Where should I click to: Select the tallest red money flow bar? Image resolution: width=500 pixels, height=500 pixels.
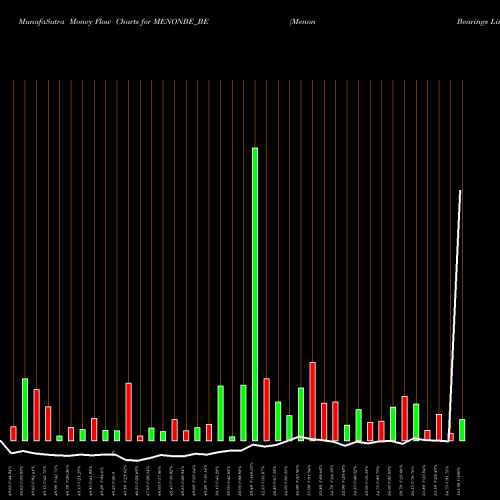[x=312, y=401]
